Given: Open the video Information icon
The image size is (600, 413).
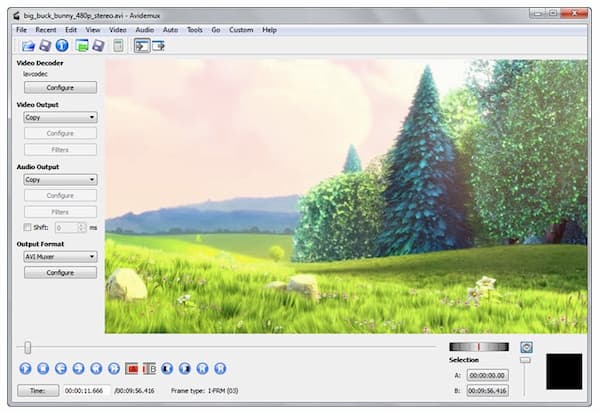Looking at the screenshot, I should click(x=62, y=46).
